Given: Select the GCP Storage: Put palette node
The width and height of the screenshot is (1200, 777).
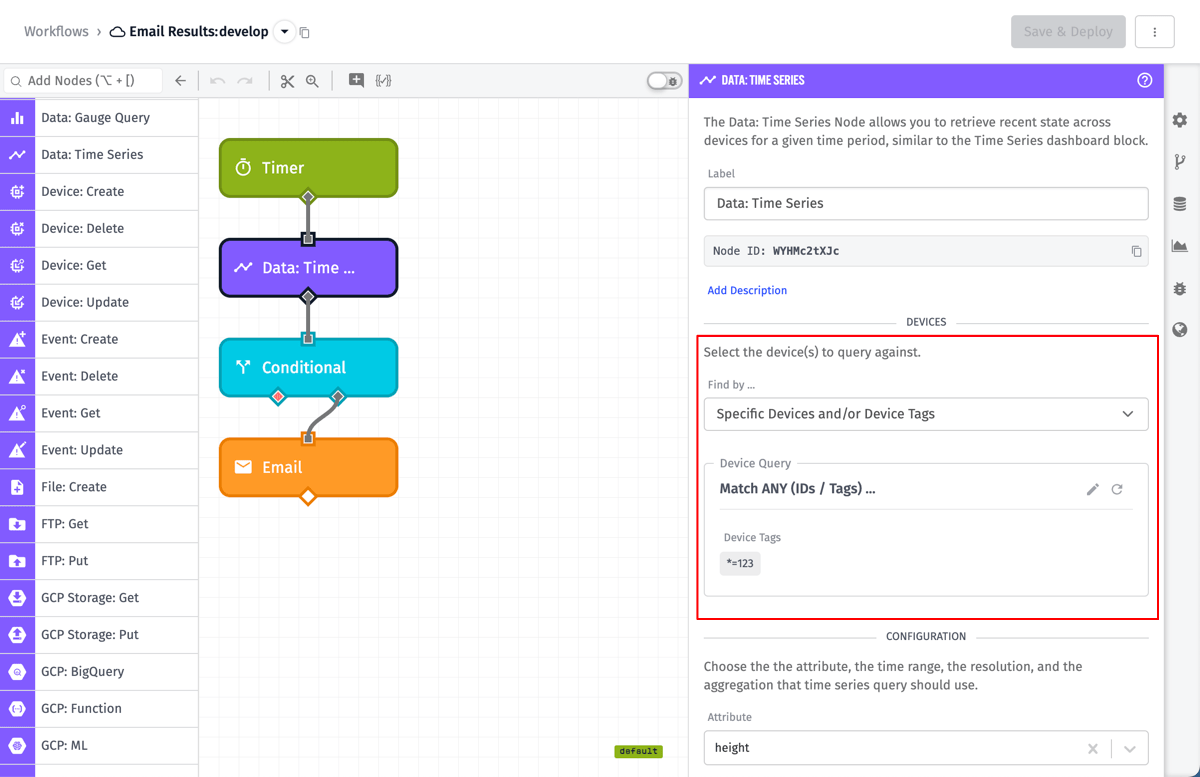Looking at the screenshot, I should pos(99,635).
